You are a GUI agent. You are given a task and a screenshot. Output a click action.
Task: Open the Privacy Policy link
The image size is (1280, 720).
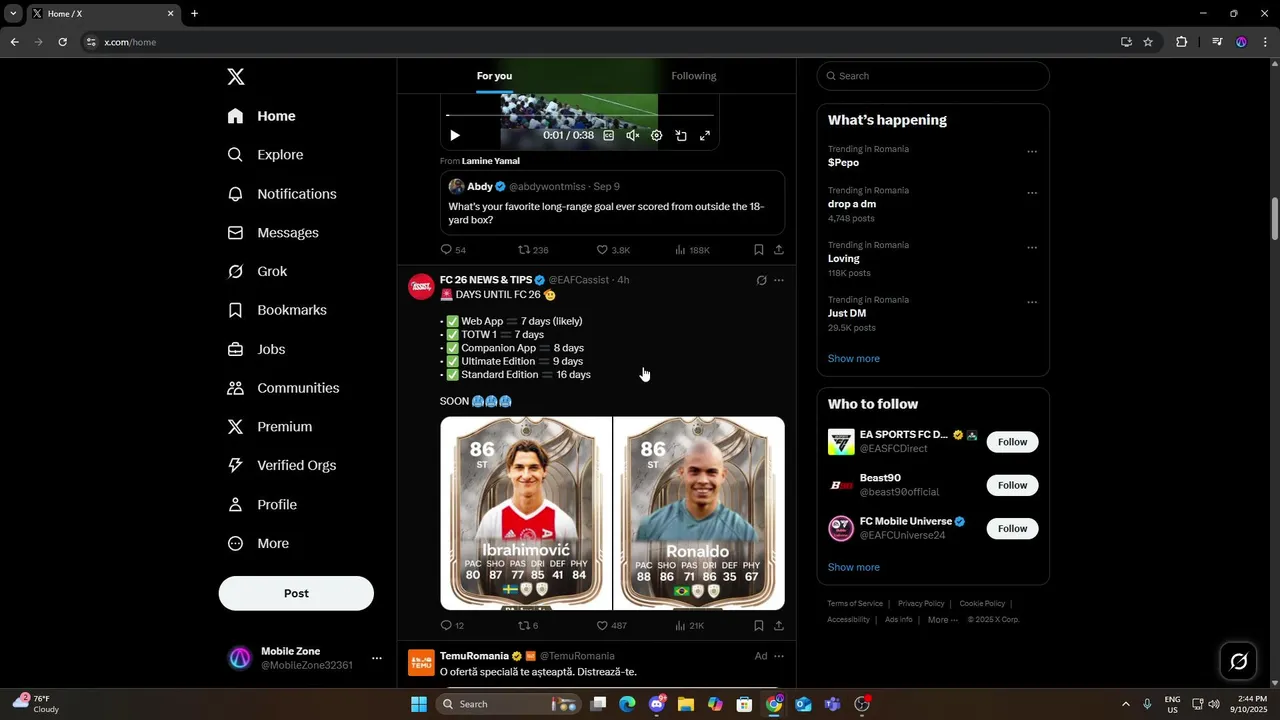[x=921, y=604]
